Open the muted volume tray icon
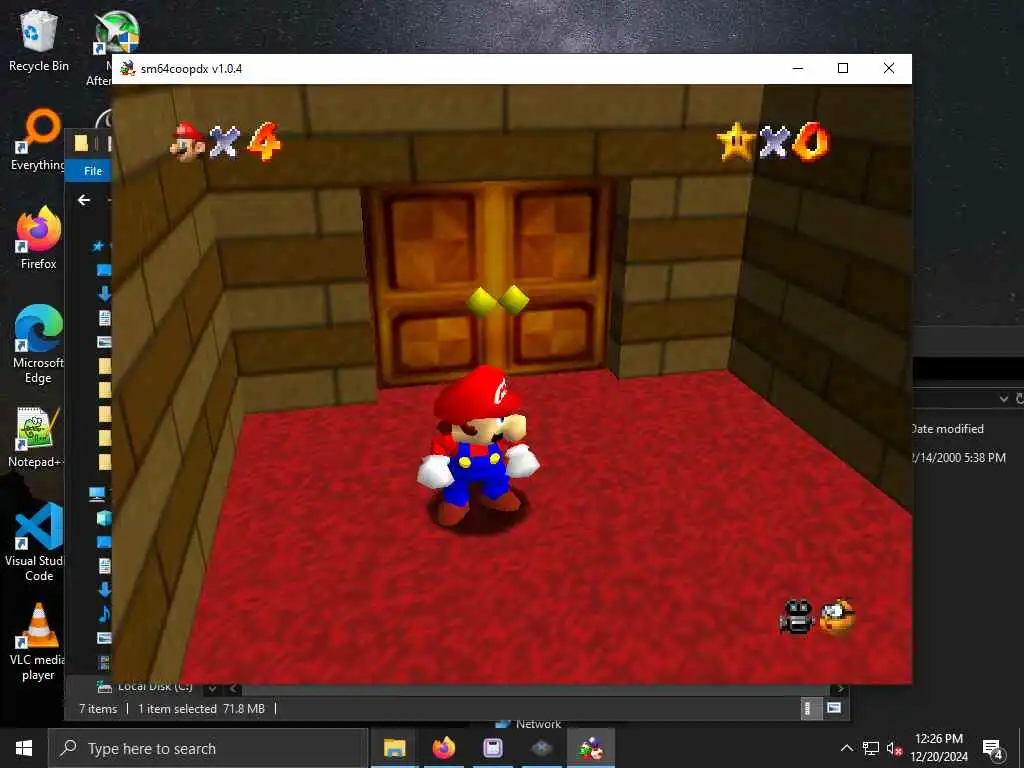Screen dimensions: 1024x768 click(894, 748)
